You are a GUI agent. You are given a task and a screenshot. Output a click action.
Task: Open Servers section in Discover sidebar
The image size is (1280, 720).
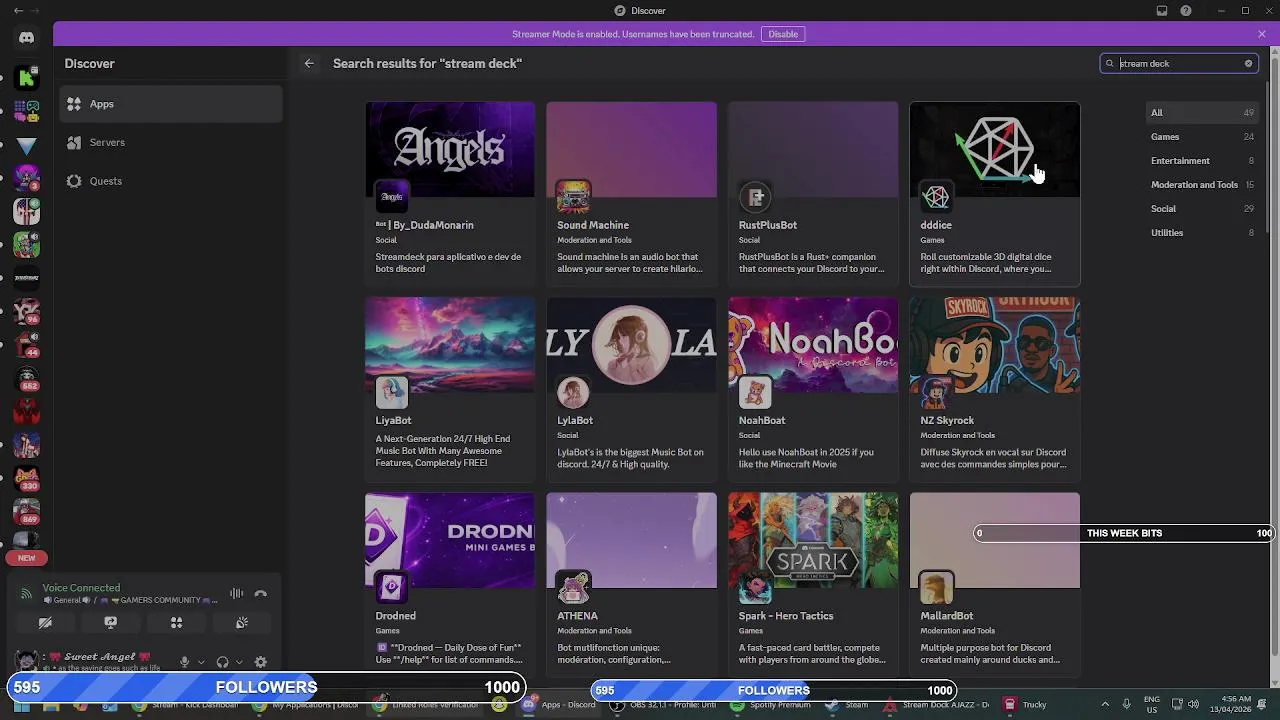171,142
